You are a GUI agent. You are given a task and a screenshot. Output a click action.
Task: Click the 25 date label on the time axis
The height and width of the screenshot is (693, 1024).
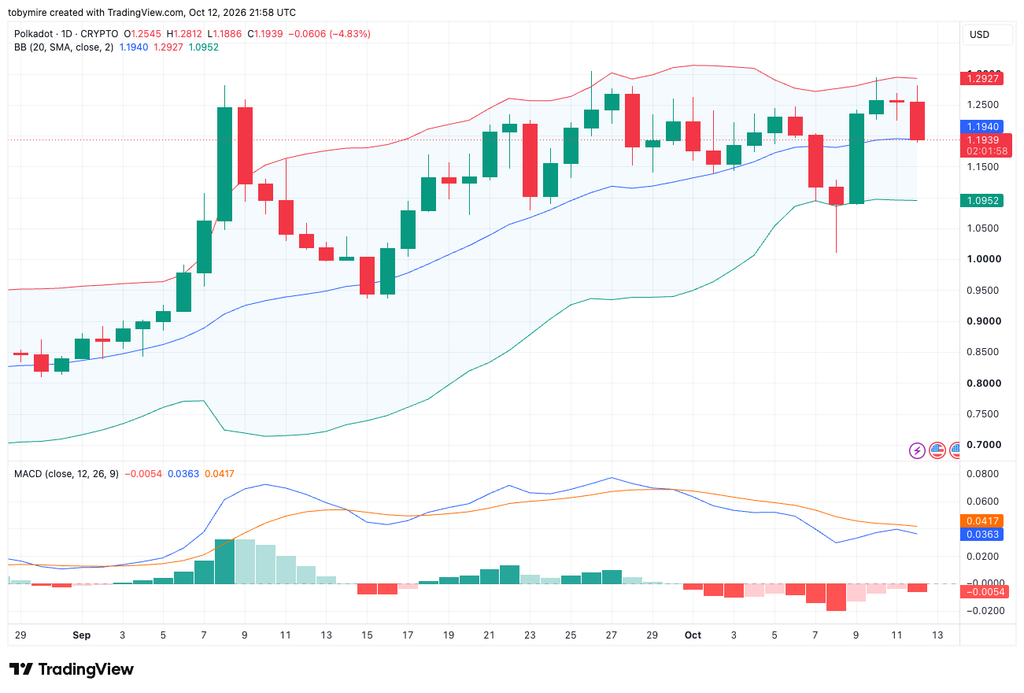(570, 635)
